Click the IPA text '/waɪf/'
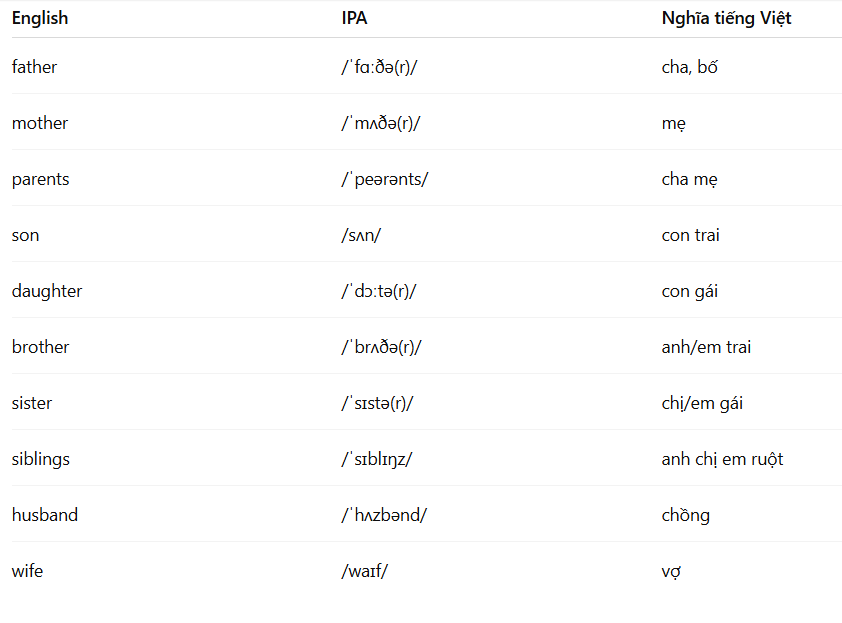The image size is (842, 623). pos(365,571)
